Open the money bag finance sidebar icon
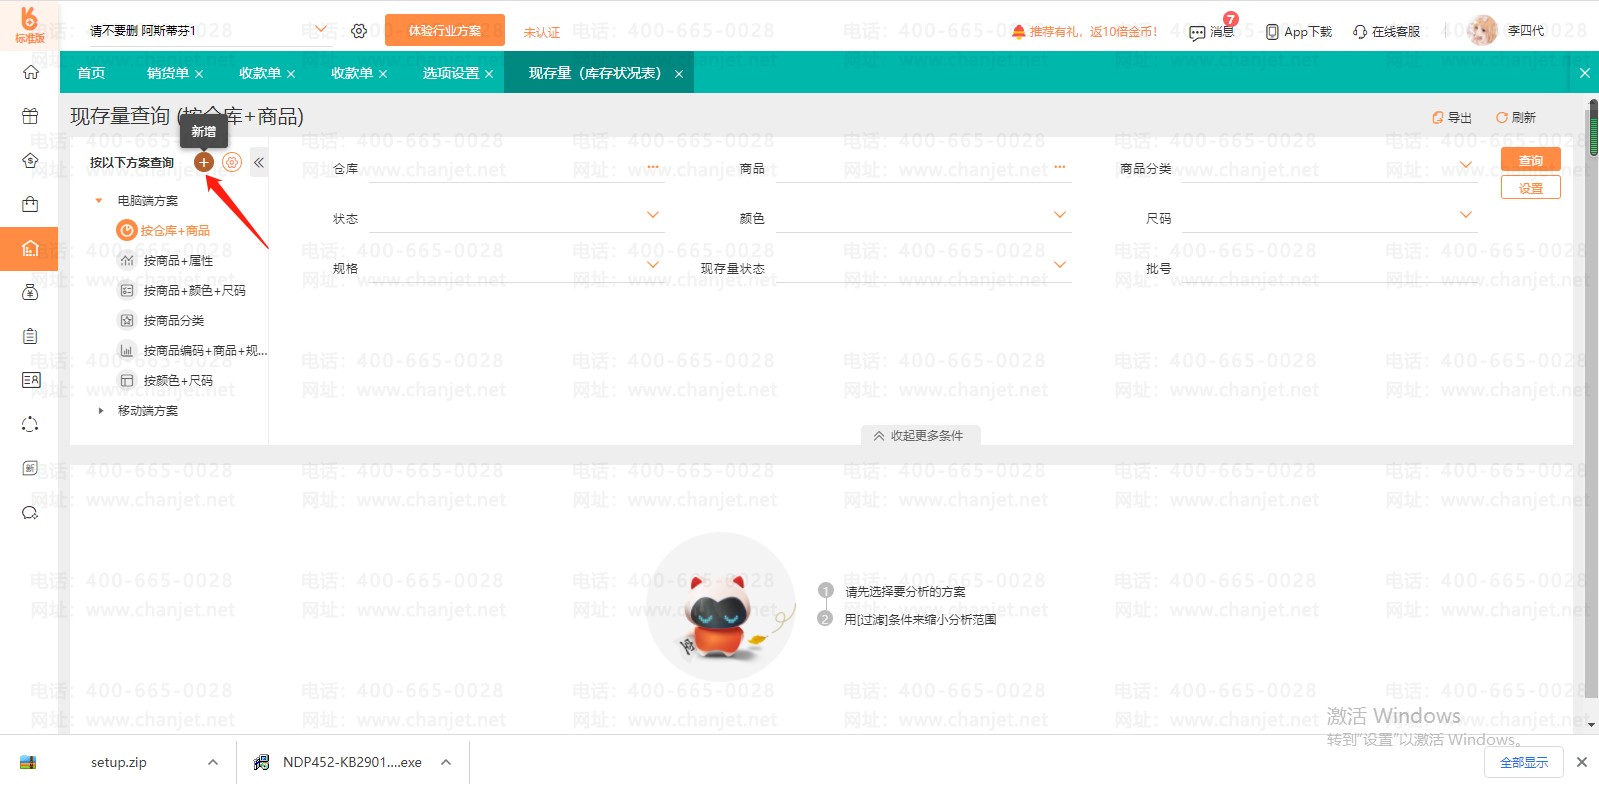The image size is (1599, 787). 30,292
